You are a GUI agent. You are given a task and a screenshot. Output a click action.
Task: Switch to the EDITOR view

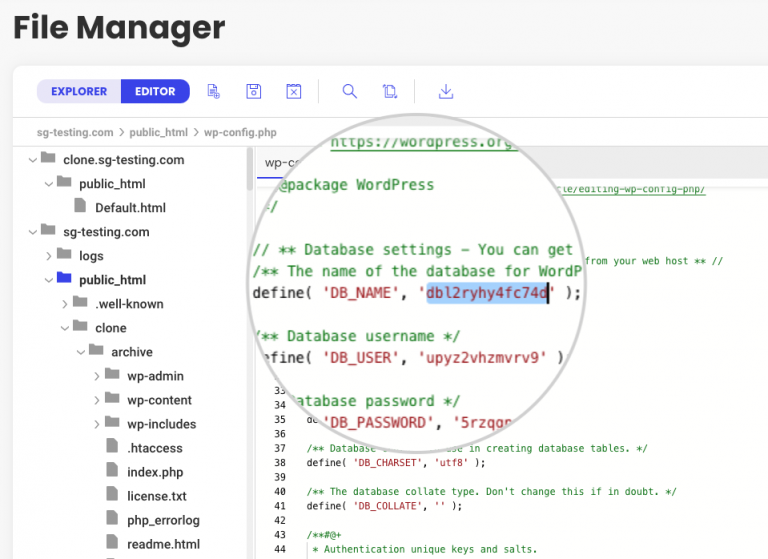[155, 91]
